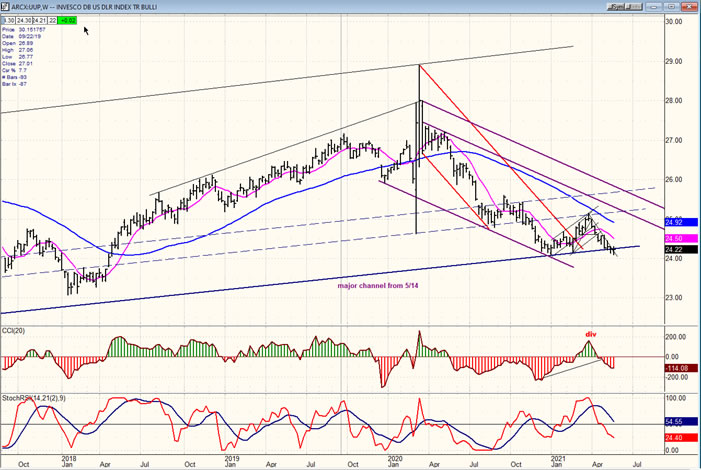Image resolution: width=701 pixels, height=470 pixels.
Task: Select the 24.21 quote field
Action: [40, 21]
